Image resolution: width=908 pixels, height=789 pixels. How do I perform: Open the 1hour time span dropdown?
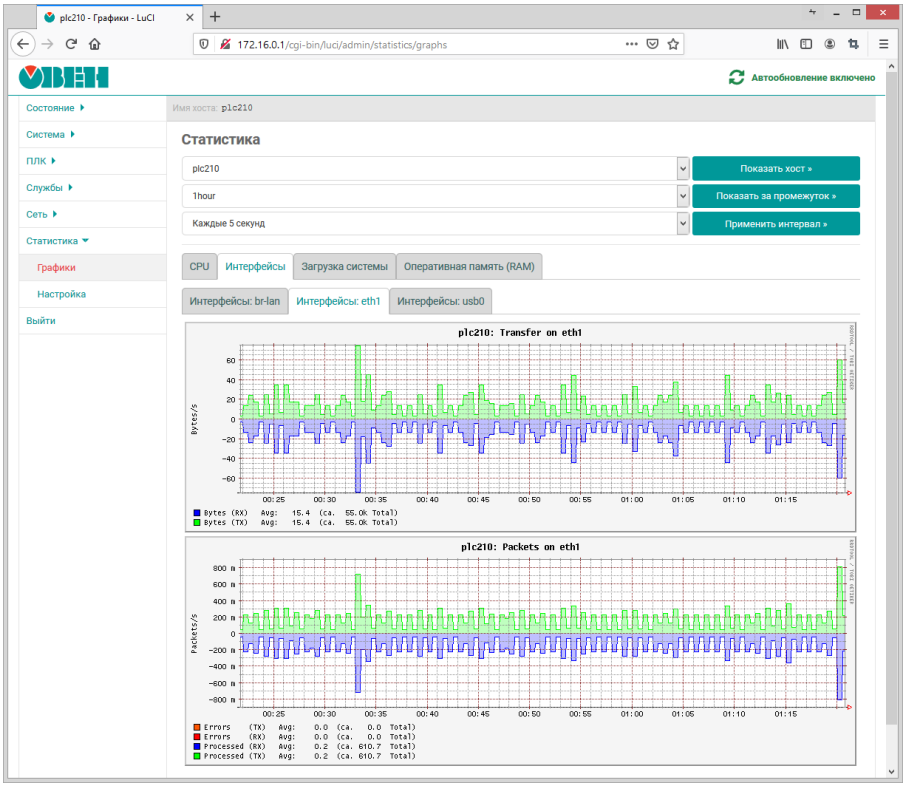[x=435, y=196]
